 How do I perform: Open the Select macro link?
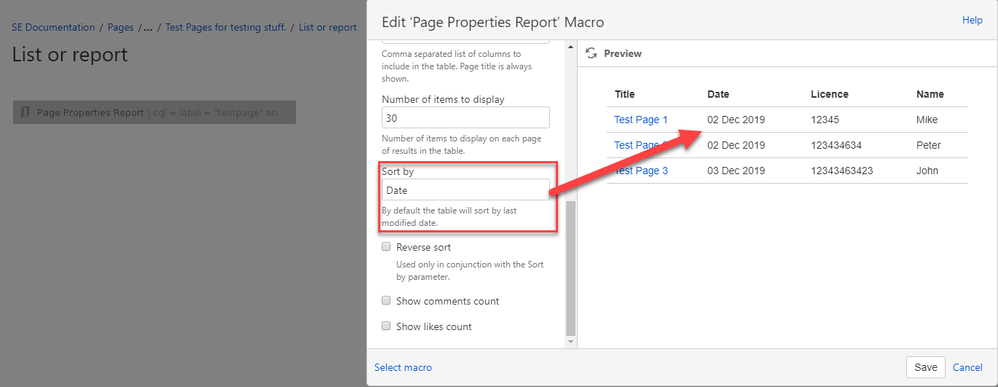(403, 367)
